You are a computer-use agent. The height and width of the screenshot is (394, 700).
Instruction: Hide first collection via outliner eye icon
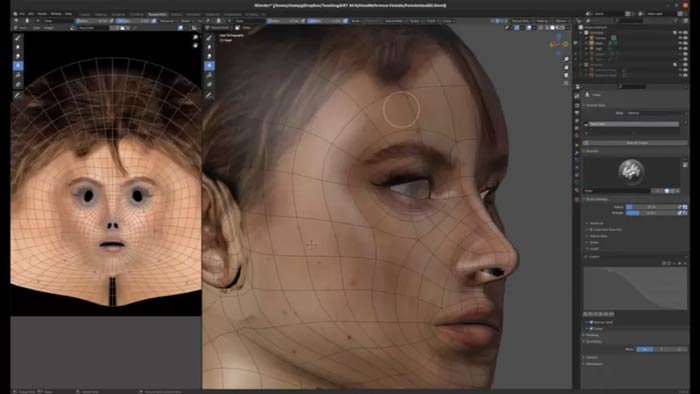coord(680,33)
